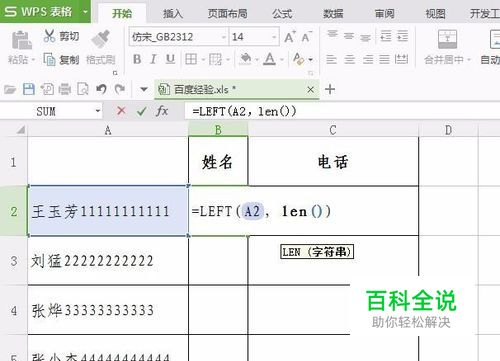Image resolution: width=500 pixels, height=361 pixels.
Task: Click the Copy (复制) icon
Action: [49, 60]
